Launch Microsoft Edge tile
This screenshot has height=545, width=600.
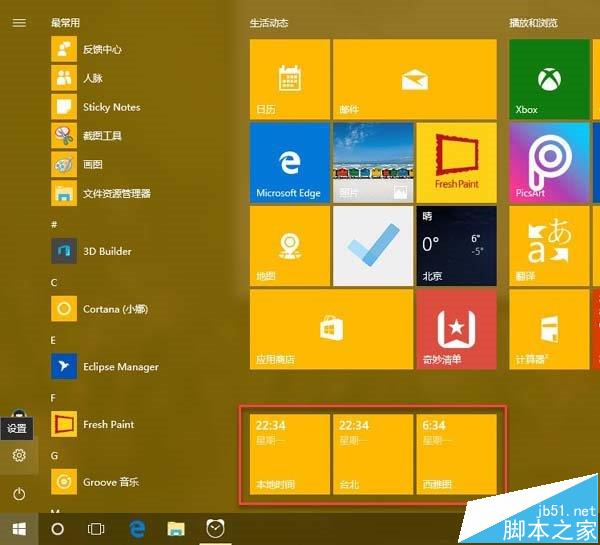290,163
